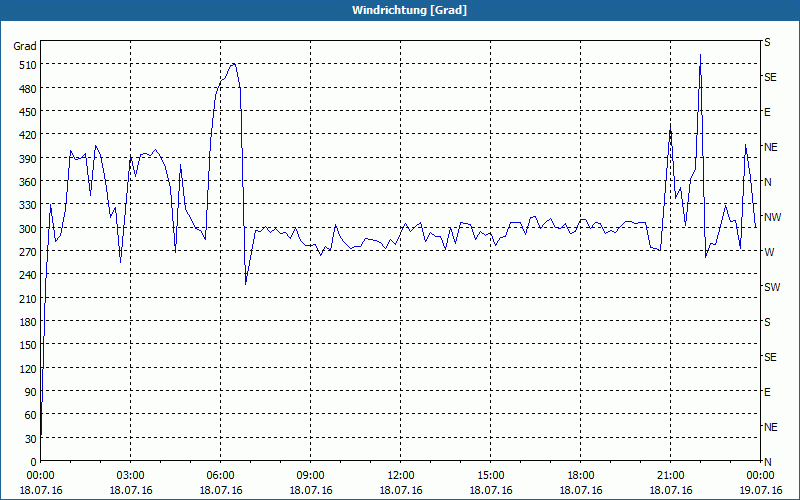Select the 240 y-axis value

(28, 276)
